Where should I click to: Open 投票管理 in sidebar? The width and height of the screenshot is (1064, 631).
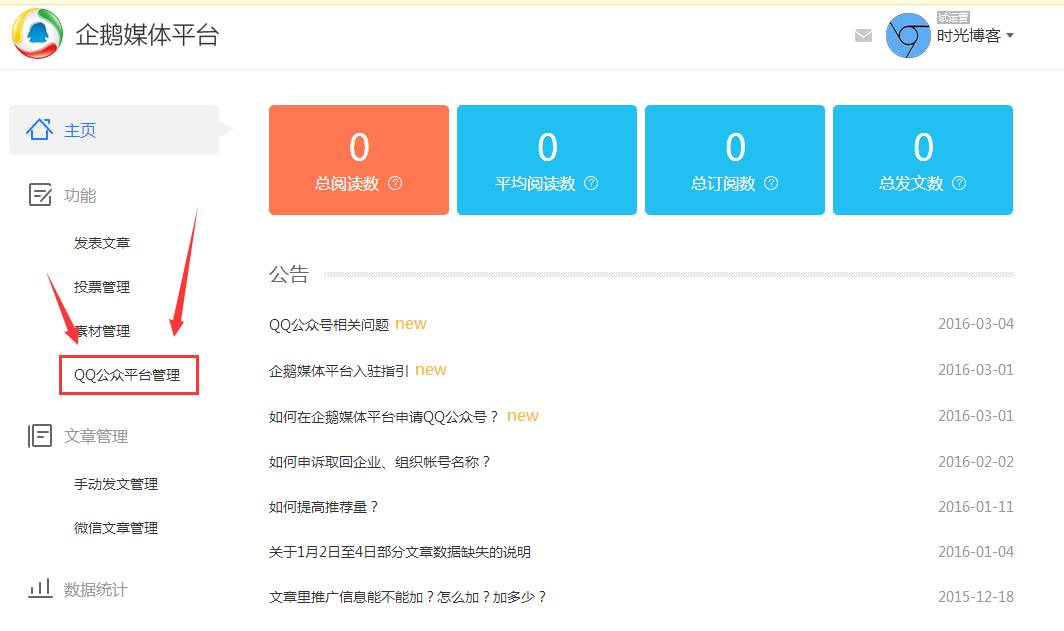click(x=102, y=287)
